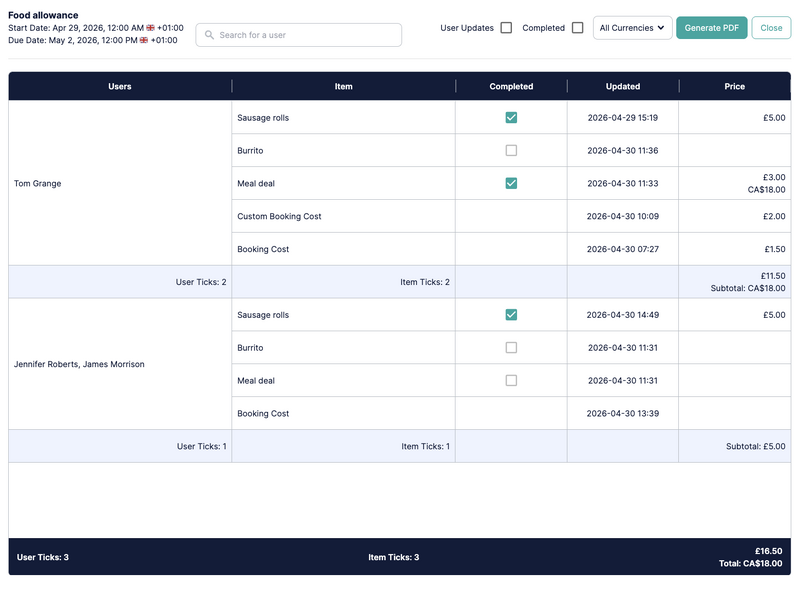Screen dimensions: 800x591
Task: Tick the Completed filter checkbox in header
Action: point(578,28)
